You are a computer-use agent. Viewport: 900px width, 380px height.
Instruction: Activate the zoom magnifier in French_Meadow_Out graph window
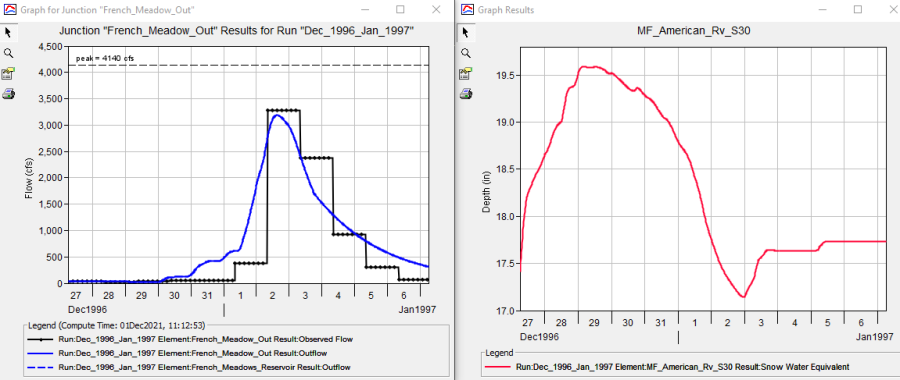[8, 53]
